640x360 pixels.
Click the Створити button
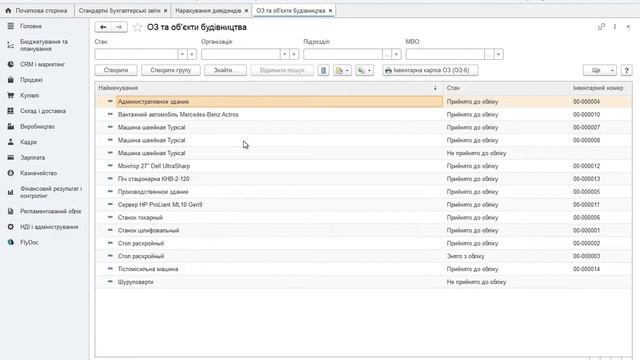pos(116,70)
